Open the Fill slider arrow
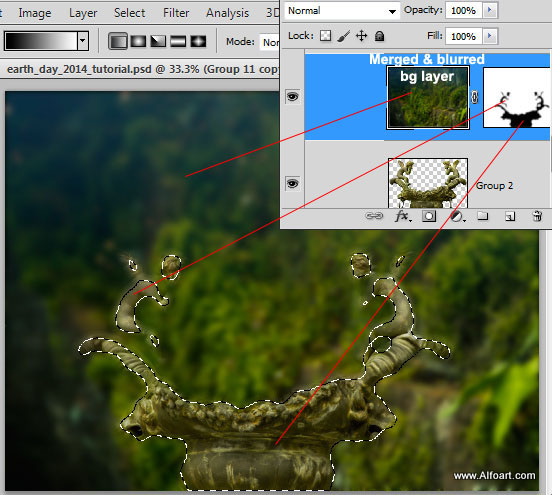 point(490,36)
